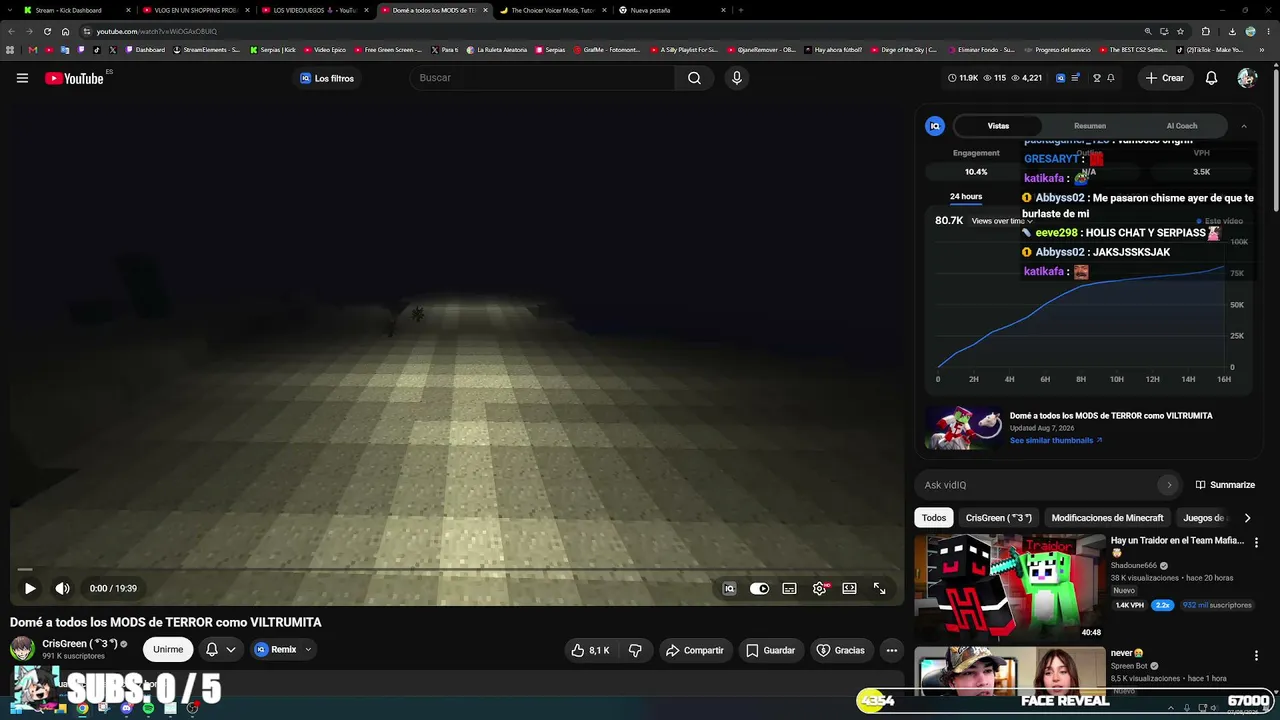Screen dimensions: 1280x720
Task: Save the video with Guardar
Action: [770, 650]
